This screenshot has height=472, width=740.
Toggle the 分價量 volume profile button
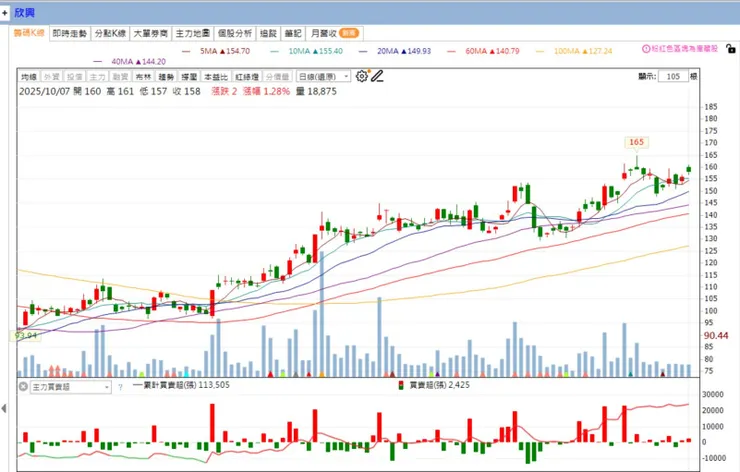click(278, 76)
